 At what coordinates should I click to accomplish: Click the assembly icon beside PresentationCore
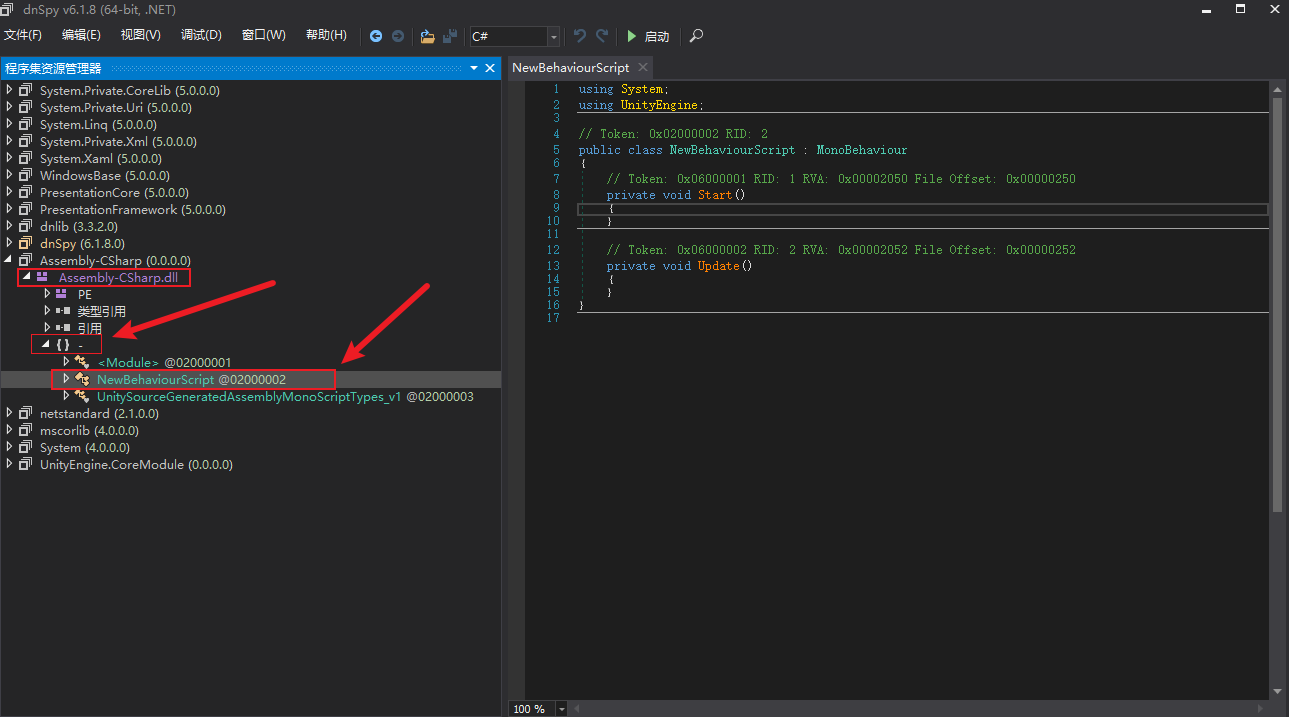coord(26,192)
